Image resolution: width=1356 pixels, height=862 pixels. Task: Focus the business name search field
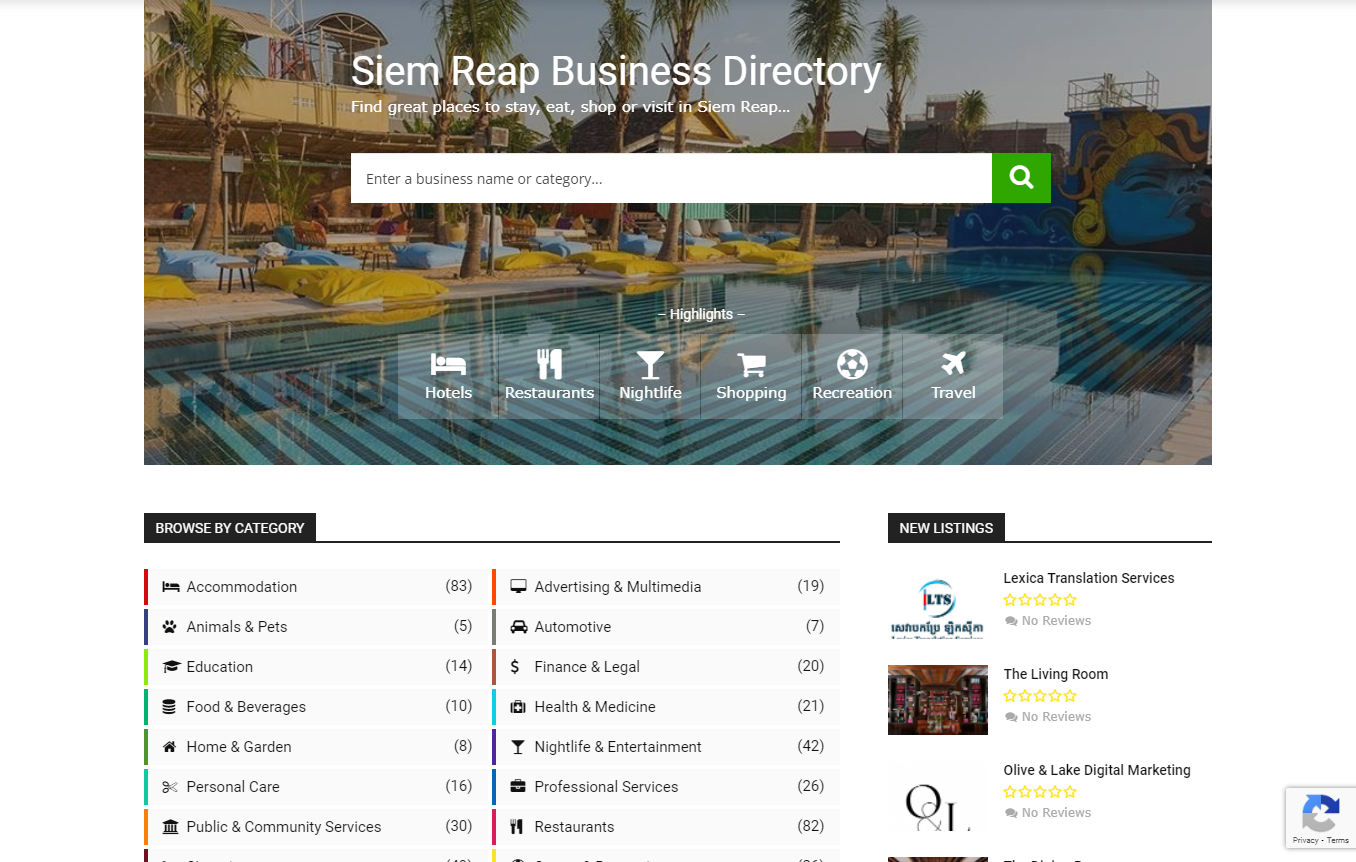(670, 178)
